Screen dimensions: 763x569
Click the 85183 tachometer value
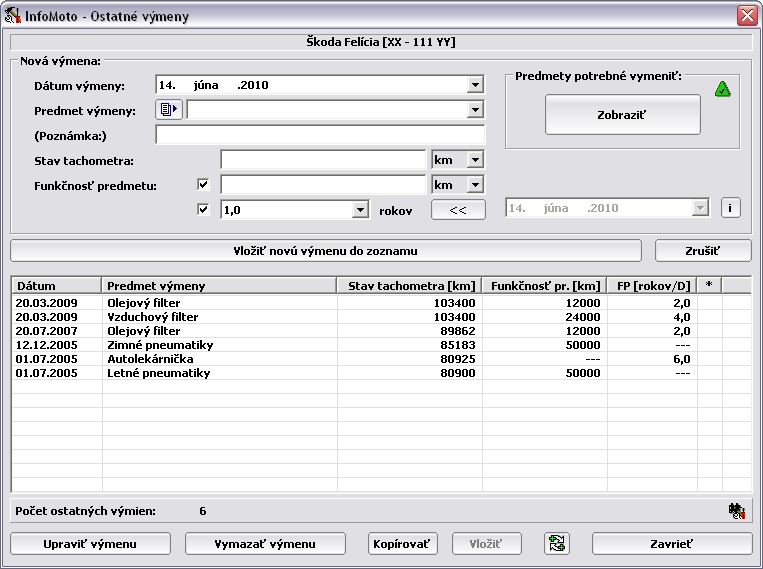point(457,345)
